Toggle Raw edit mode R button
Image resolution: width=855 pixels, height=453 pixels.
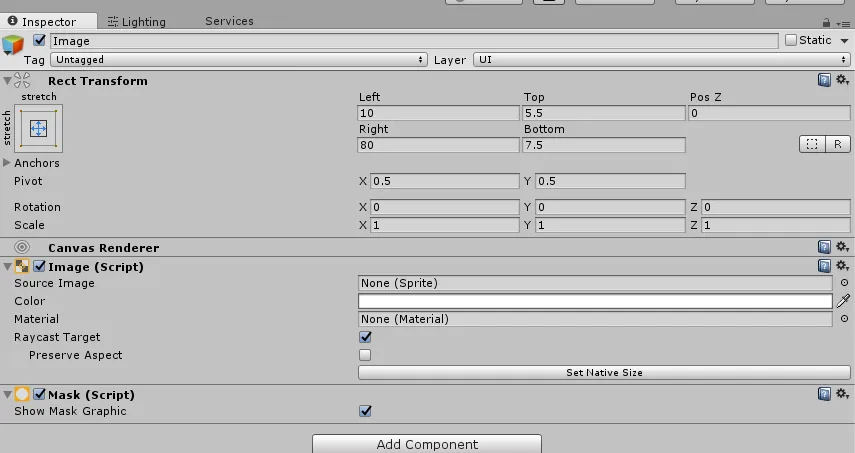pyautogui.click(x=838, y=144)
